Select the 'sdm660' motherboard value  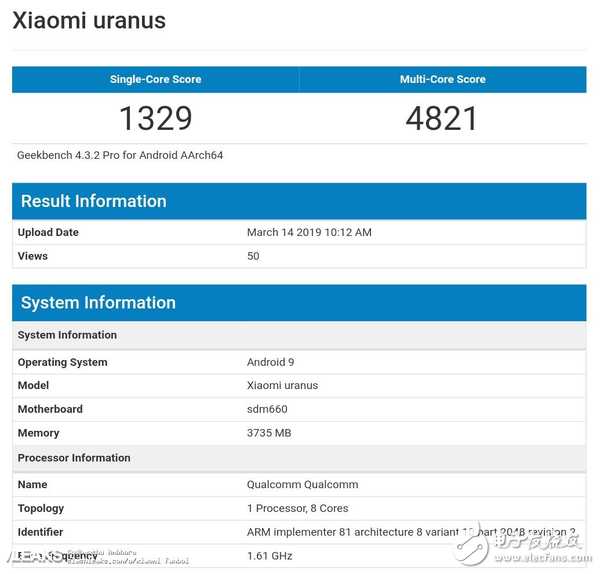(267, 409)
